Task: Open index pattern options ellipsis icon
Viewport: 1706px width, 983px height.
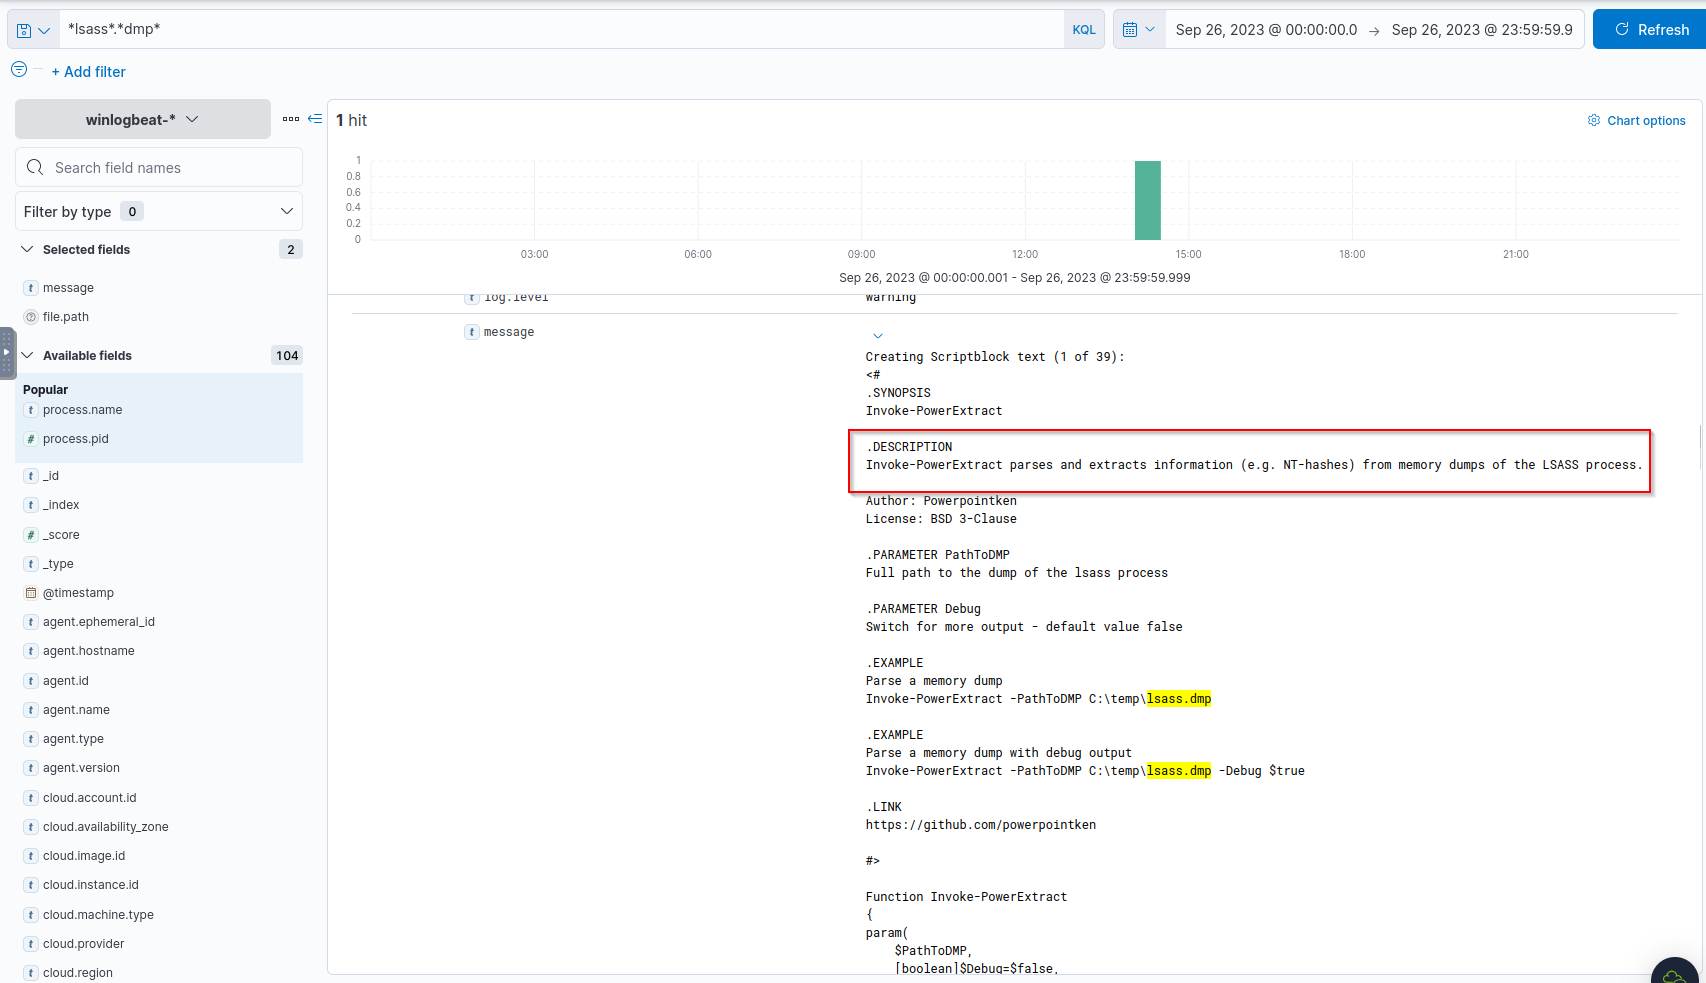Action: click(290, 119)
